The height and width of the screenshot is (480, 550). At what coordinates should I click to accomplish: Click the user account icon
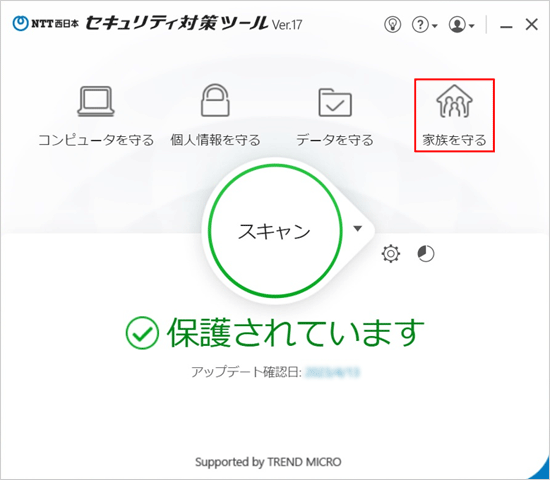[x=457, y=25]
